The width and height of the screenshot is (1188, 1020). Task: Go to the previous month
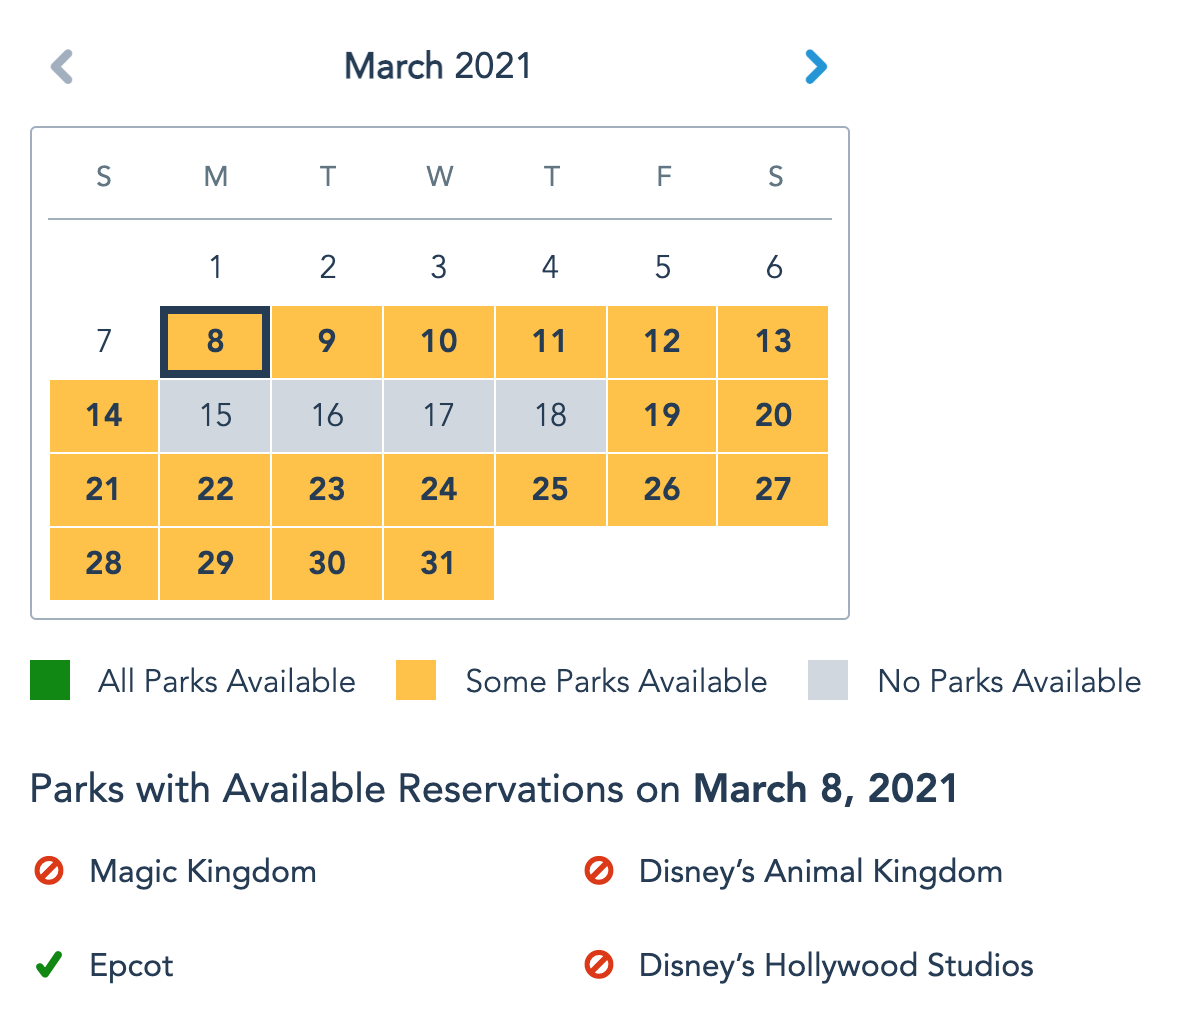(62, 67)
